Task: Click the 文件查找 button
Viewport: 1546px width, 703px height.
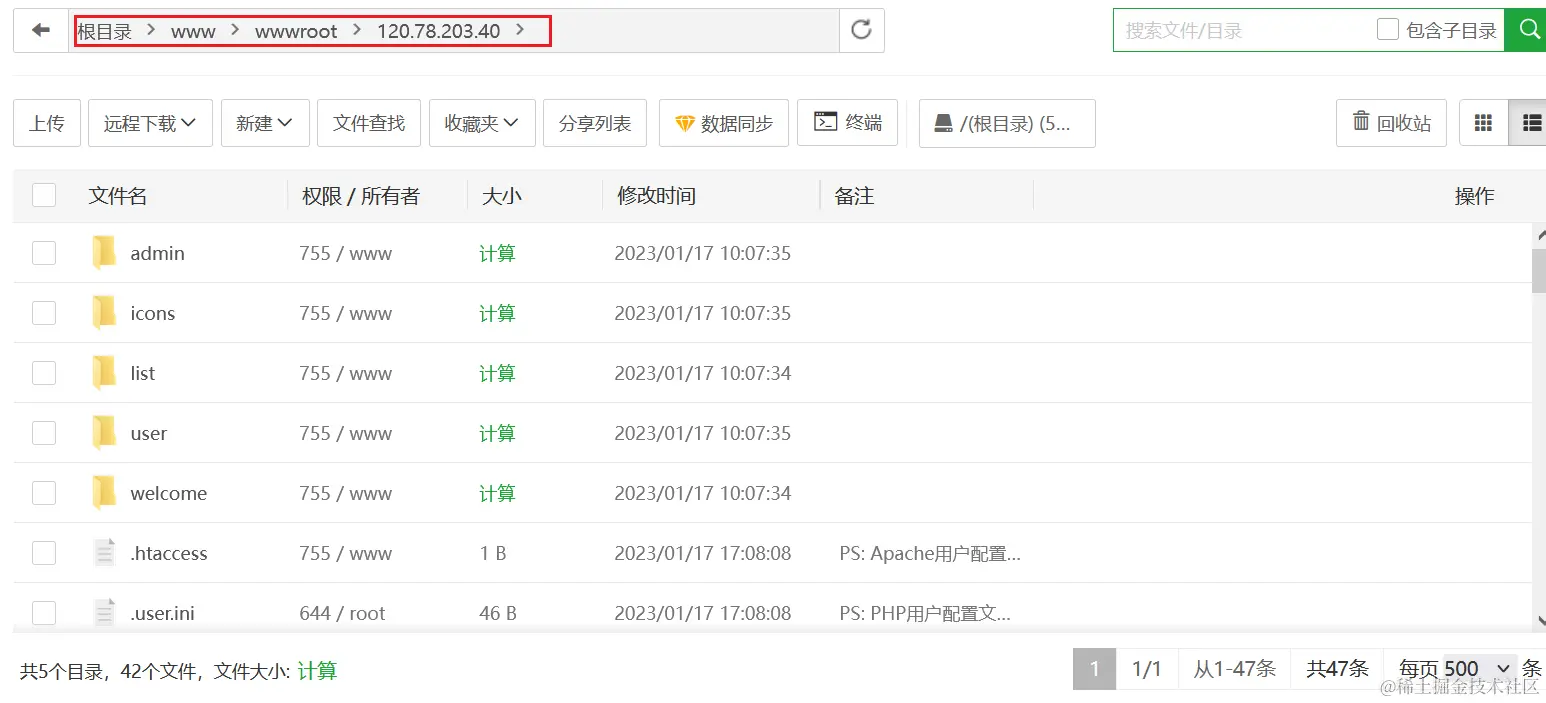Action: point(369,123)
